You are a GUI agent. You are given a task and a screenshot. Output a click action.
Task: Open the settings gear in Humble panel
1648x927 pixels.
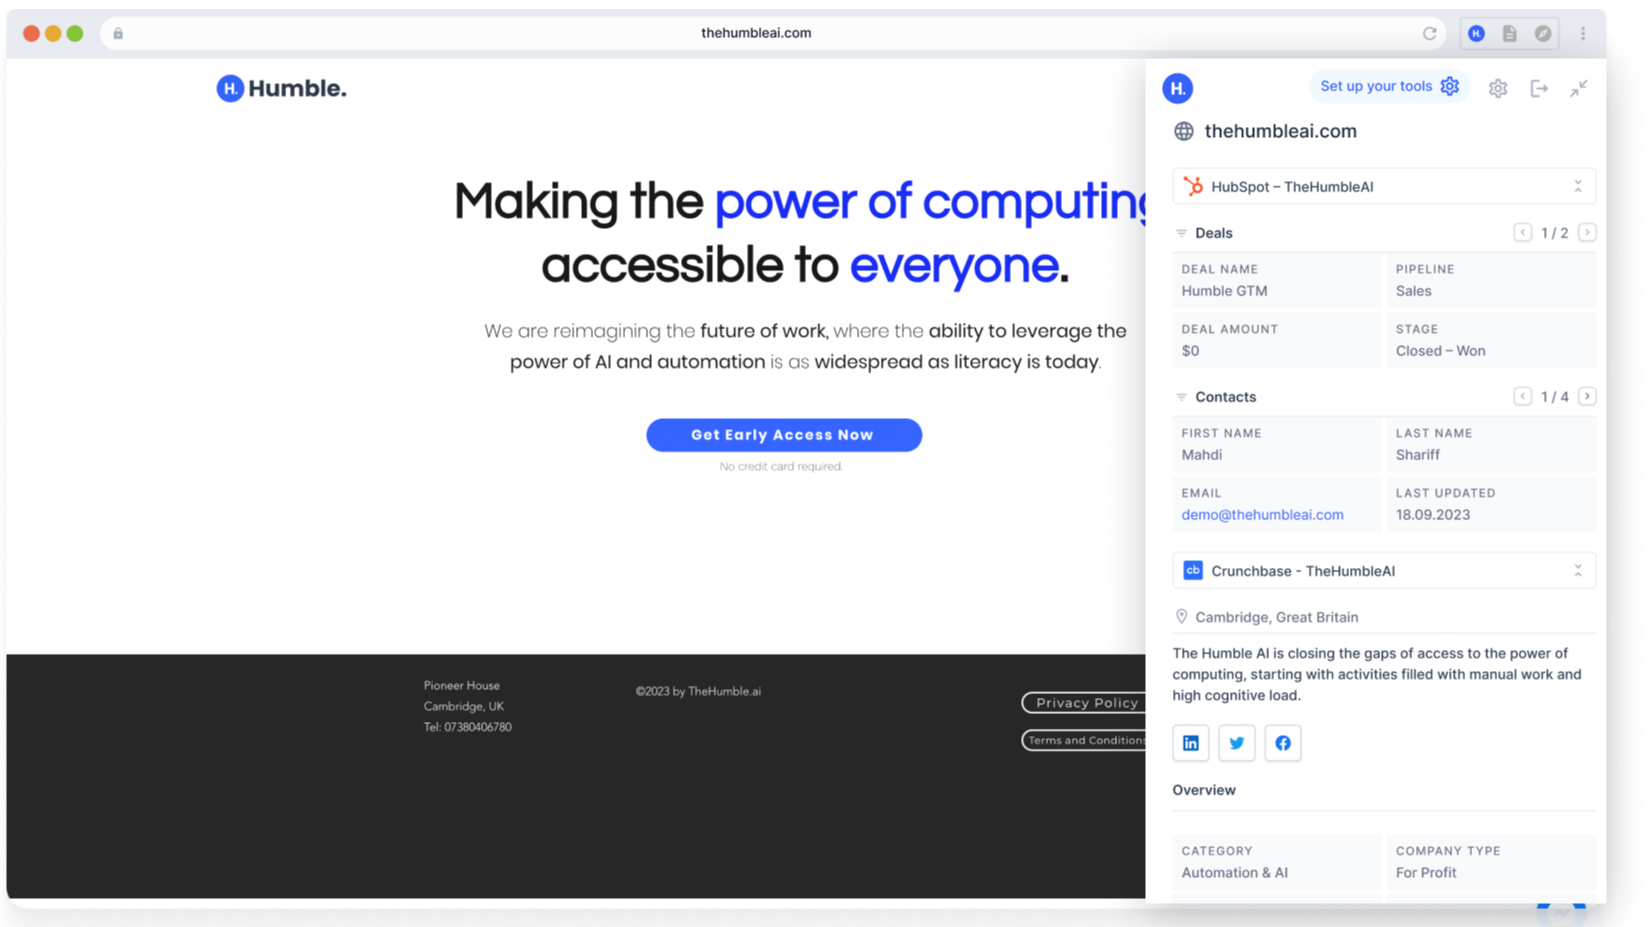1497,88
